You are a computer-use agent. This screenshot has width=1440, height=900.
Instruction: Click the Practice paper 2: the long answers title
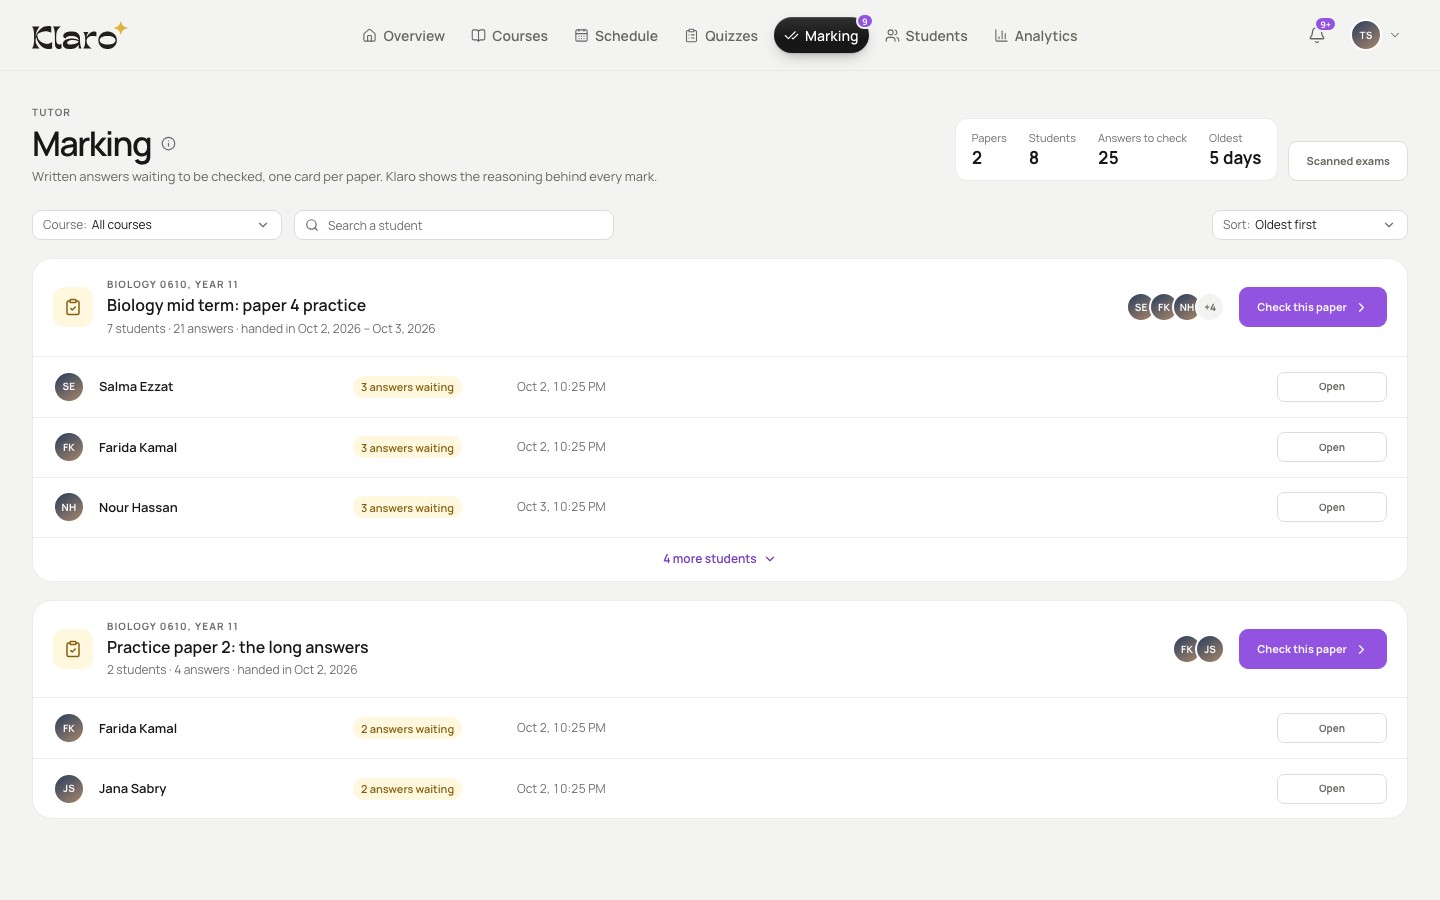[x=238, y=647]
